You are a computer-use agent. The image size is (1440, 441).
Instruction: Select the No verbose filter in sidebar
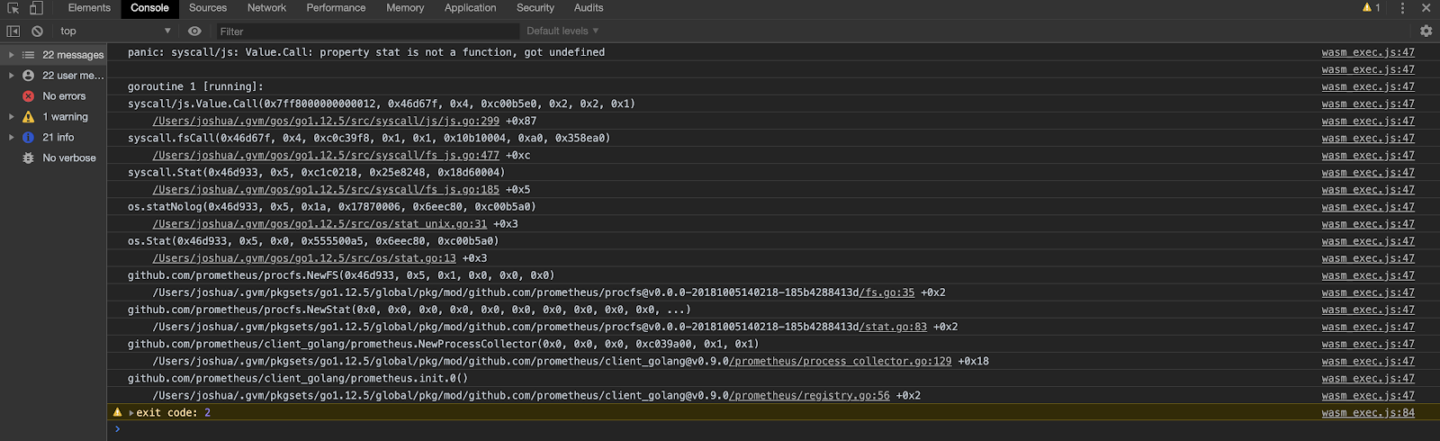click(68, 158)
